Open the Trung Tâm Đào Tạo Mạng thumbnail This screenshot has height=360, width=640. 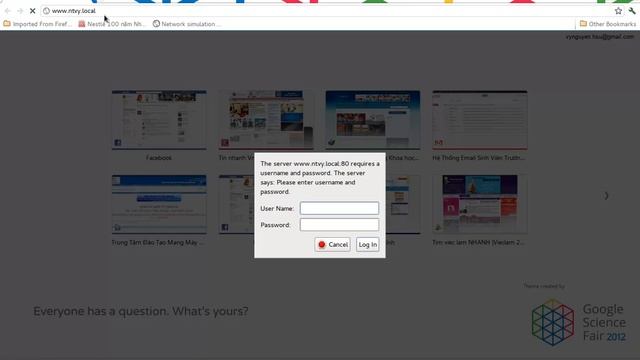pyautogui.click(x=159, y=204)
